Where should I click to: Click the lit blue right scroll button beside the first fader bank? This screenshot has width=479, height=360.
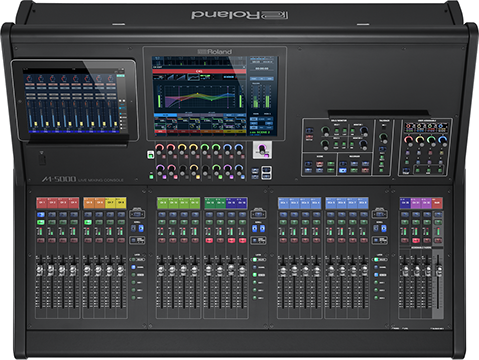[x=141, y=228]
